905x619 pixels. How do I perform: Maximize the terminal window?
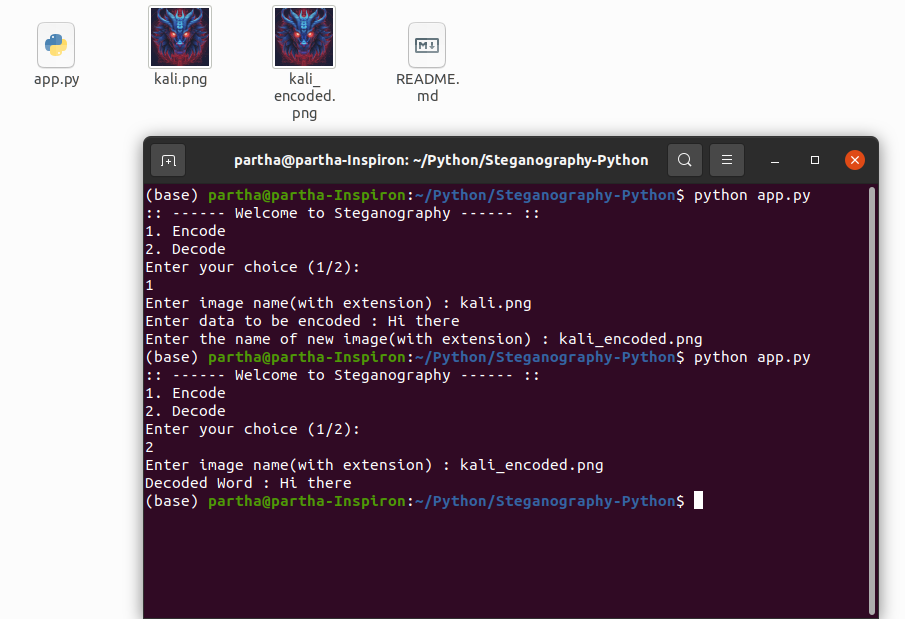(815, 160)
